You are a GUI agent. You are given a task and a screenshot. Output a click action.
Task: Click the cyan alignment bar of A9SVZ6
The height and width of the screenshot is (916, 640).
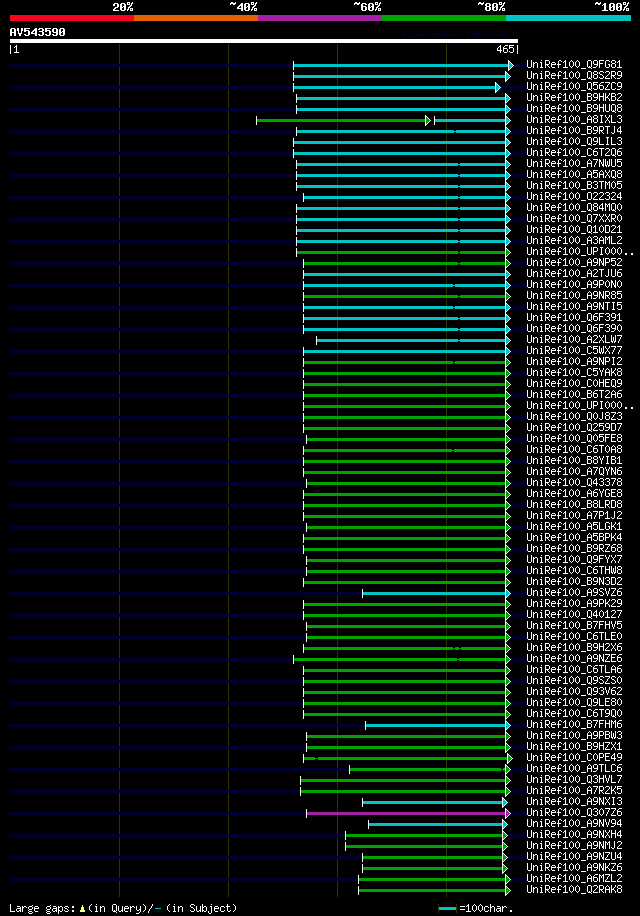click(x=436, y=594)
